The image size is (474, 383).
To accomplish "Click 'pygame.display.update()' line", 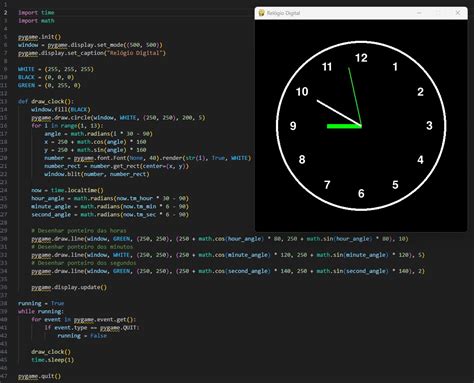I will [69, 287].
